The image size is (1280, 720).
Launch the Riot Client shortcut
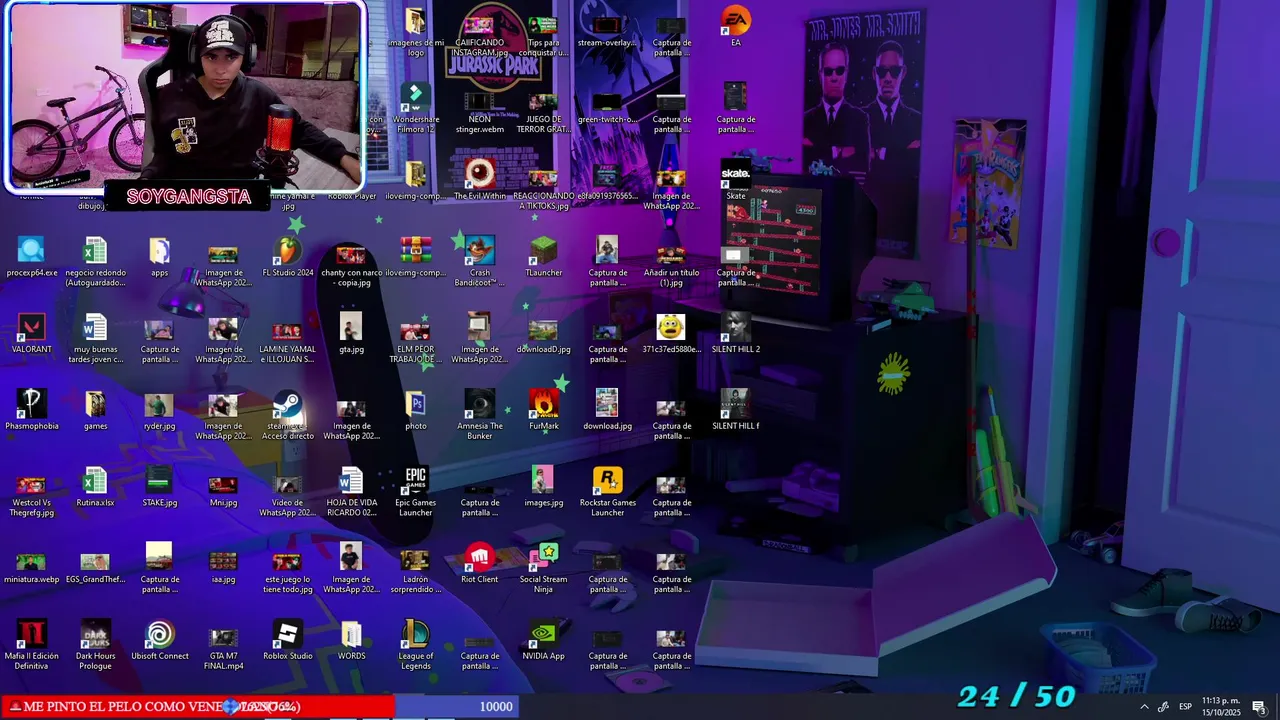[x=480, y=564]
